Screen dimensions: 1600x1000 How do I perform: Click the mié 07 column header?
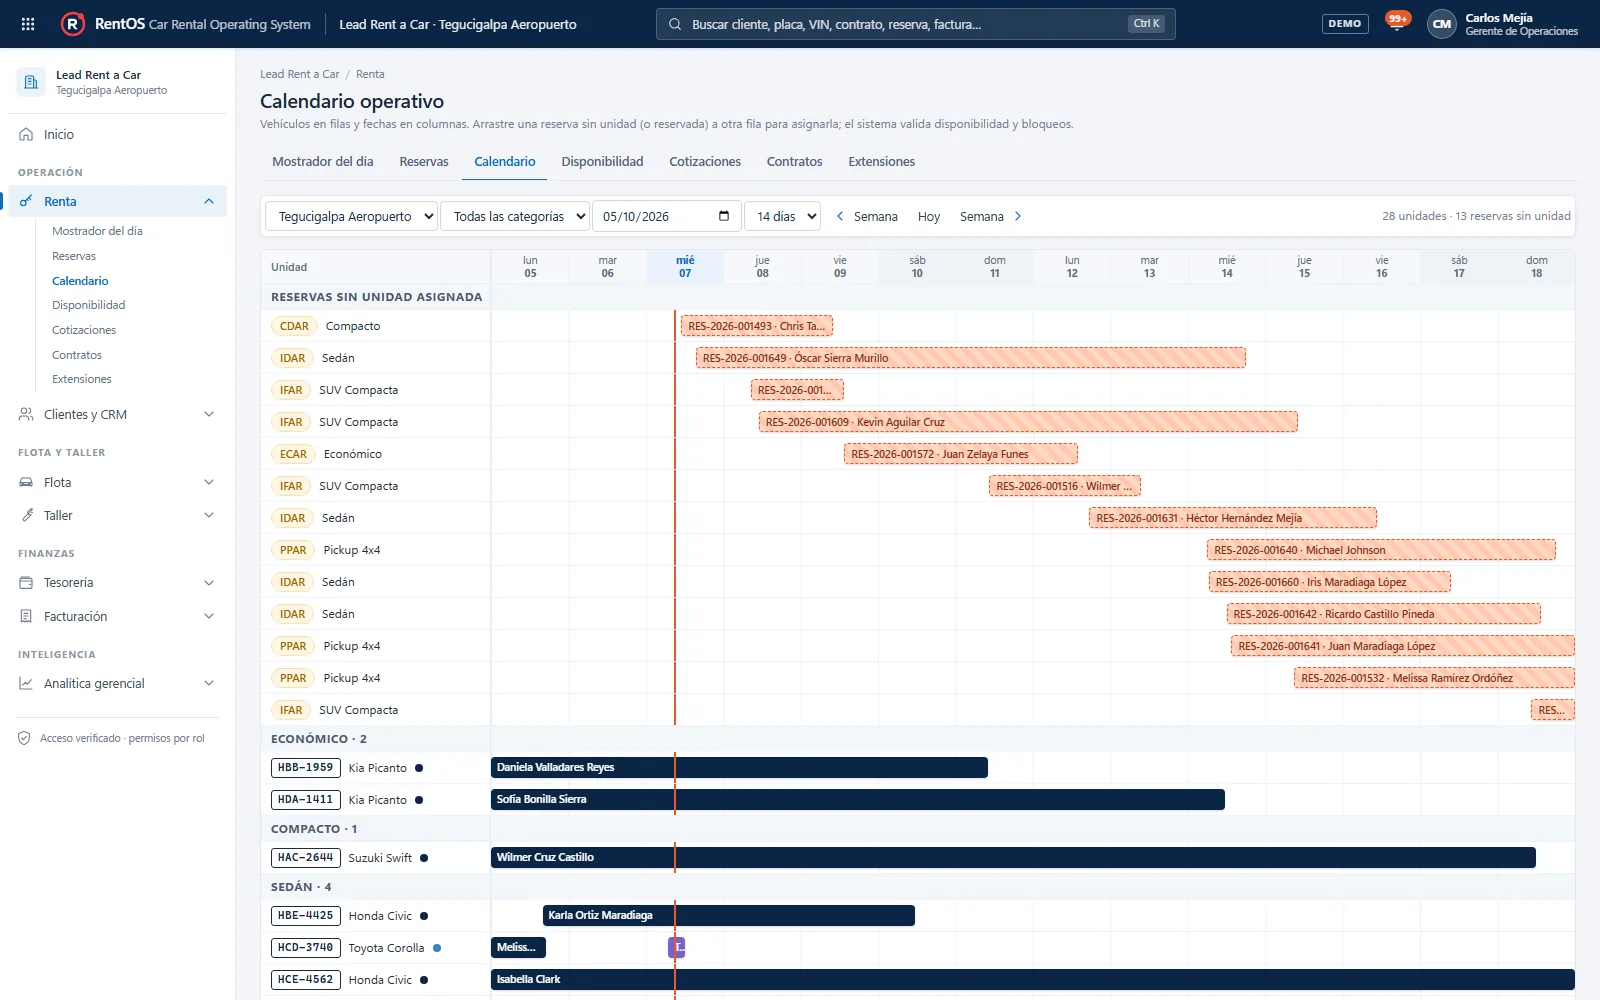685,266
